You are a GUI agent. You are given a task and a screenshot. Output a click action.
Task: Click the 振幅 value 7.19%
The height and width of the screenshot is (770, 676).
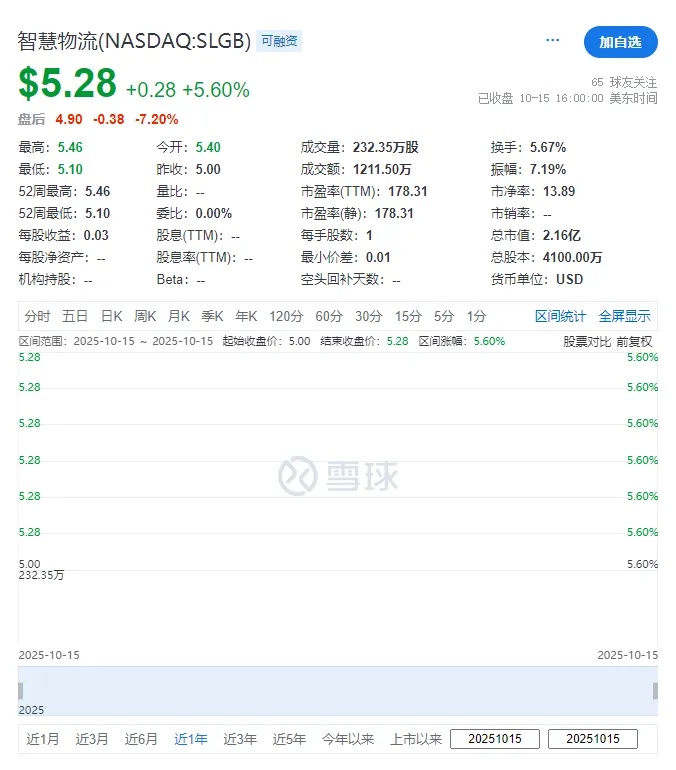(x=548, y=169)
